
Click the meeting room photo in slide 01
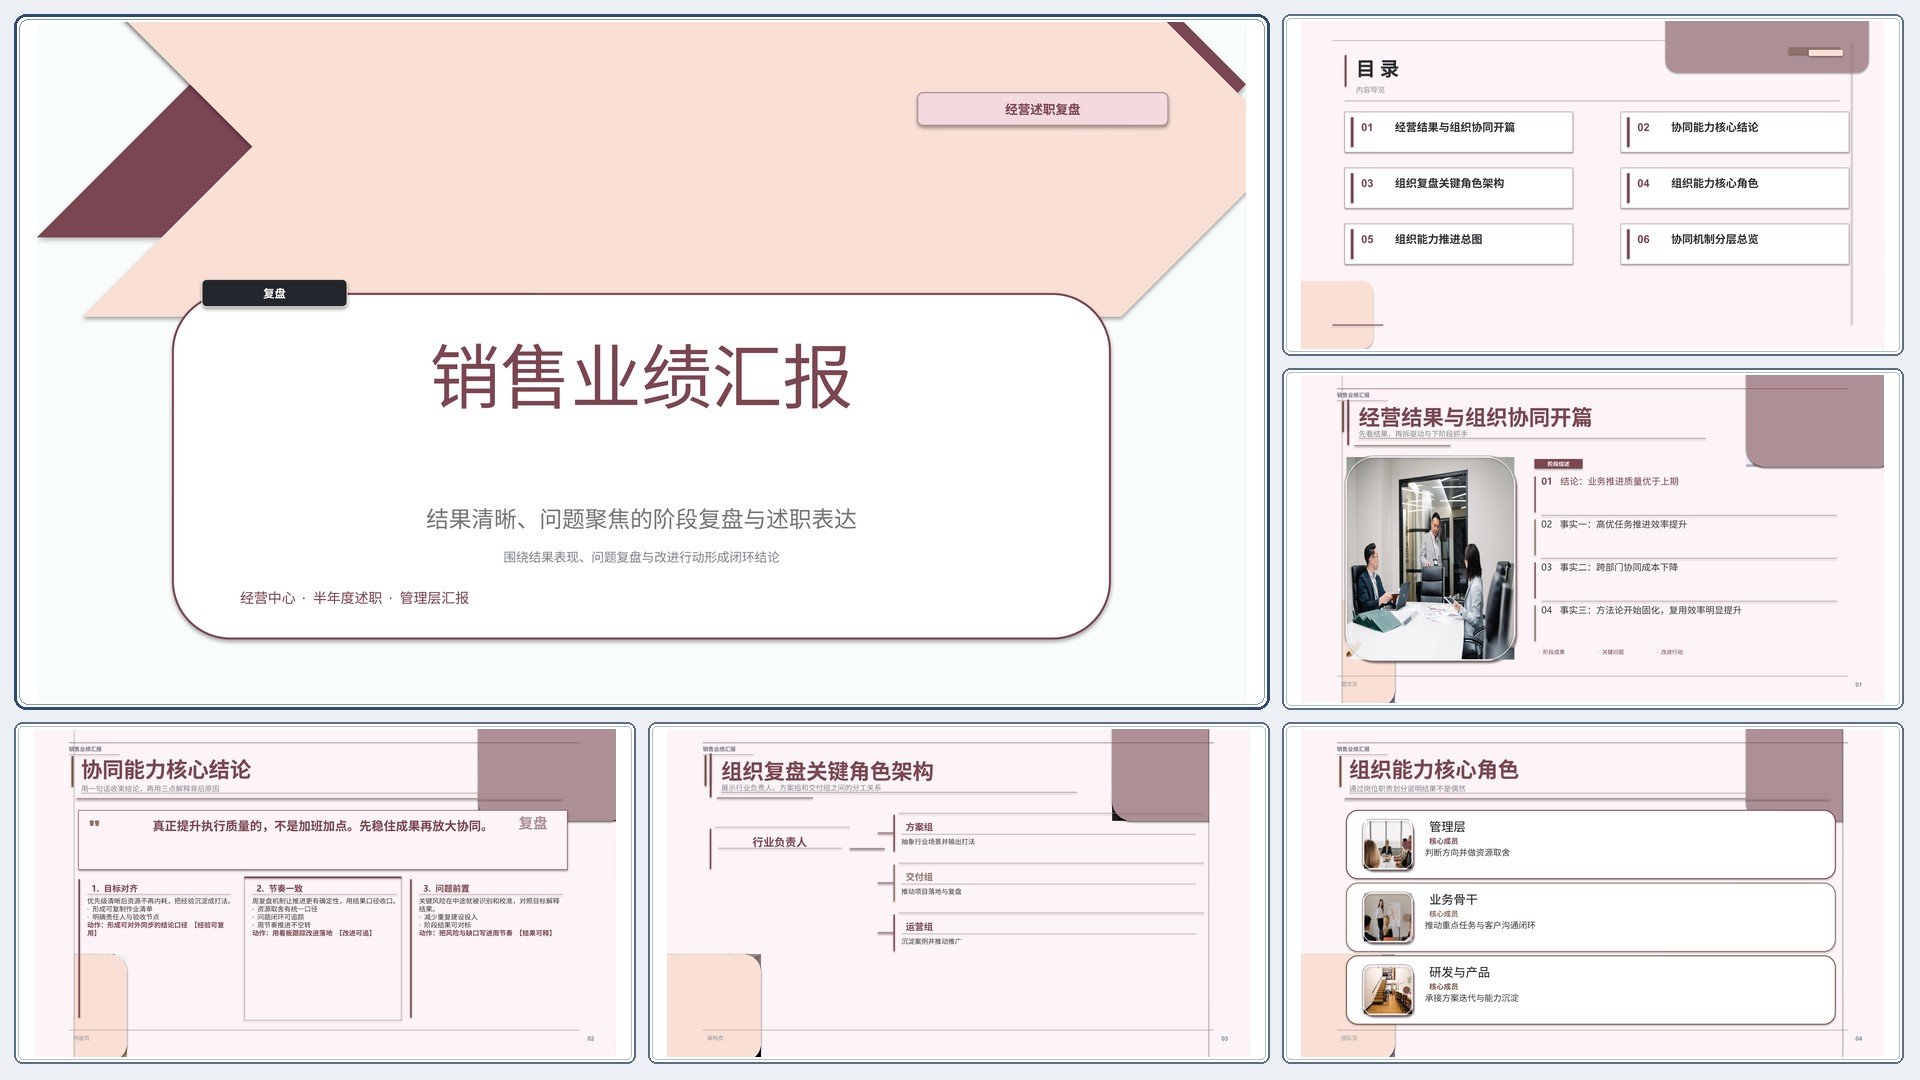pos(1430,558)
